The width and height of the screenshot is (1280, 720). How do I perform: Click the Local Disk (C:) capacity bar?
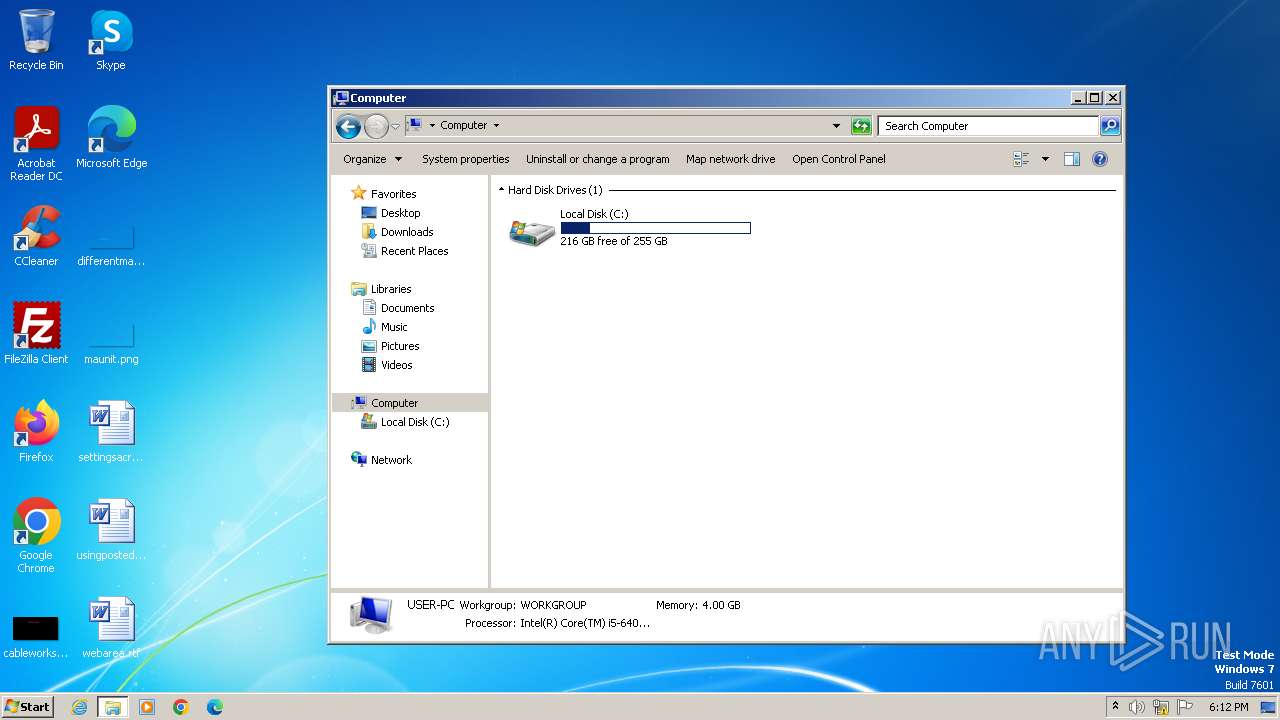tap(655, 228)
